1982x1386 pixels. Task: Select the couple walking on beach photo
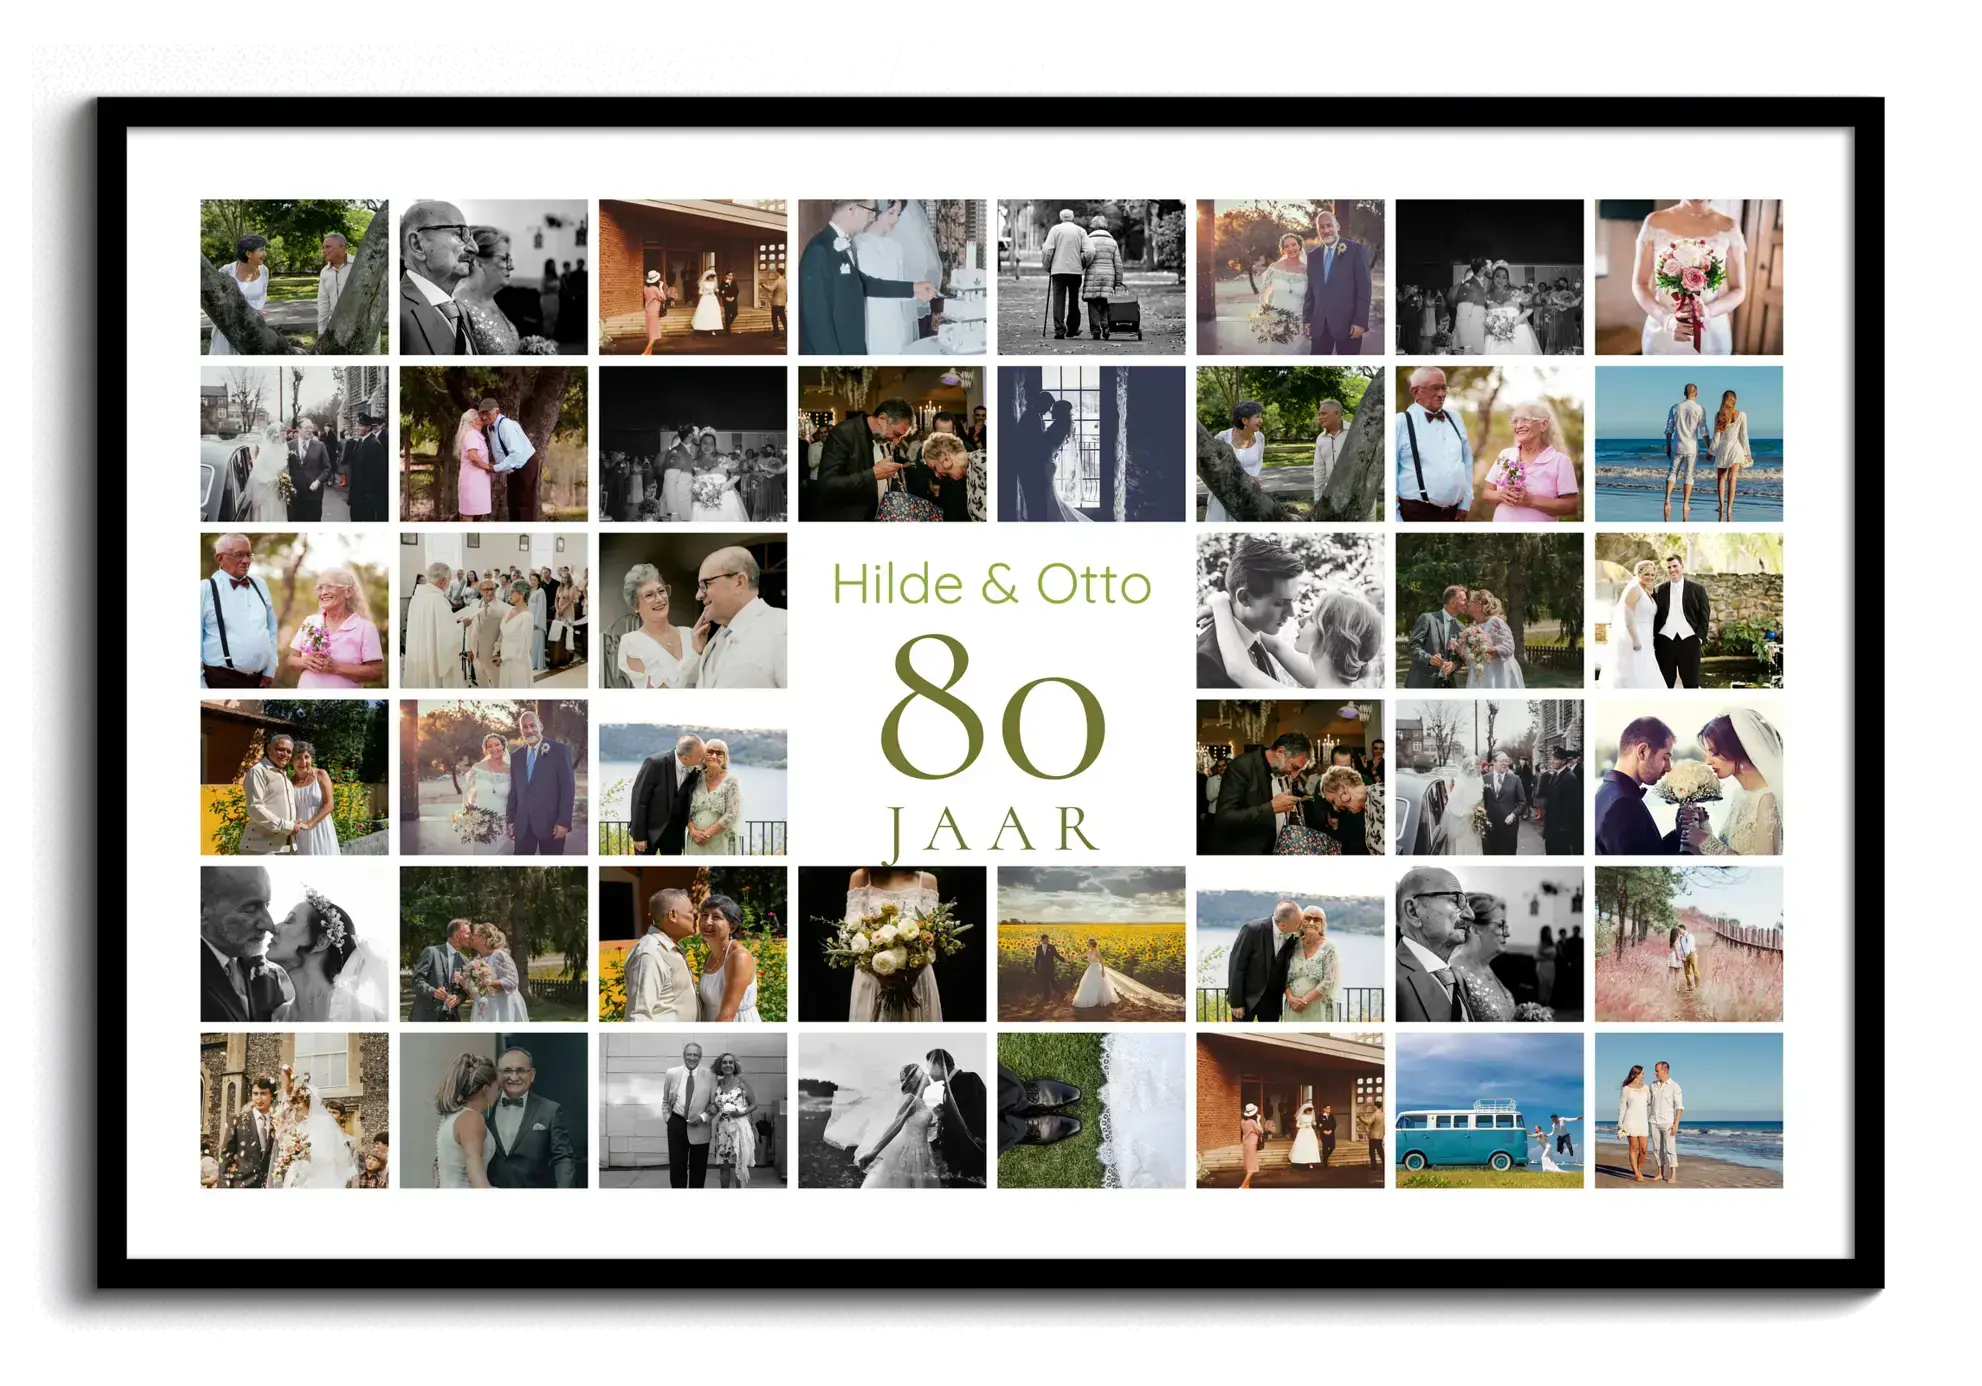point(1688,1110)
